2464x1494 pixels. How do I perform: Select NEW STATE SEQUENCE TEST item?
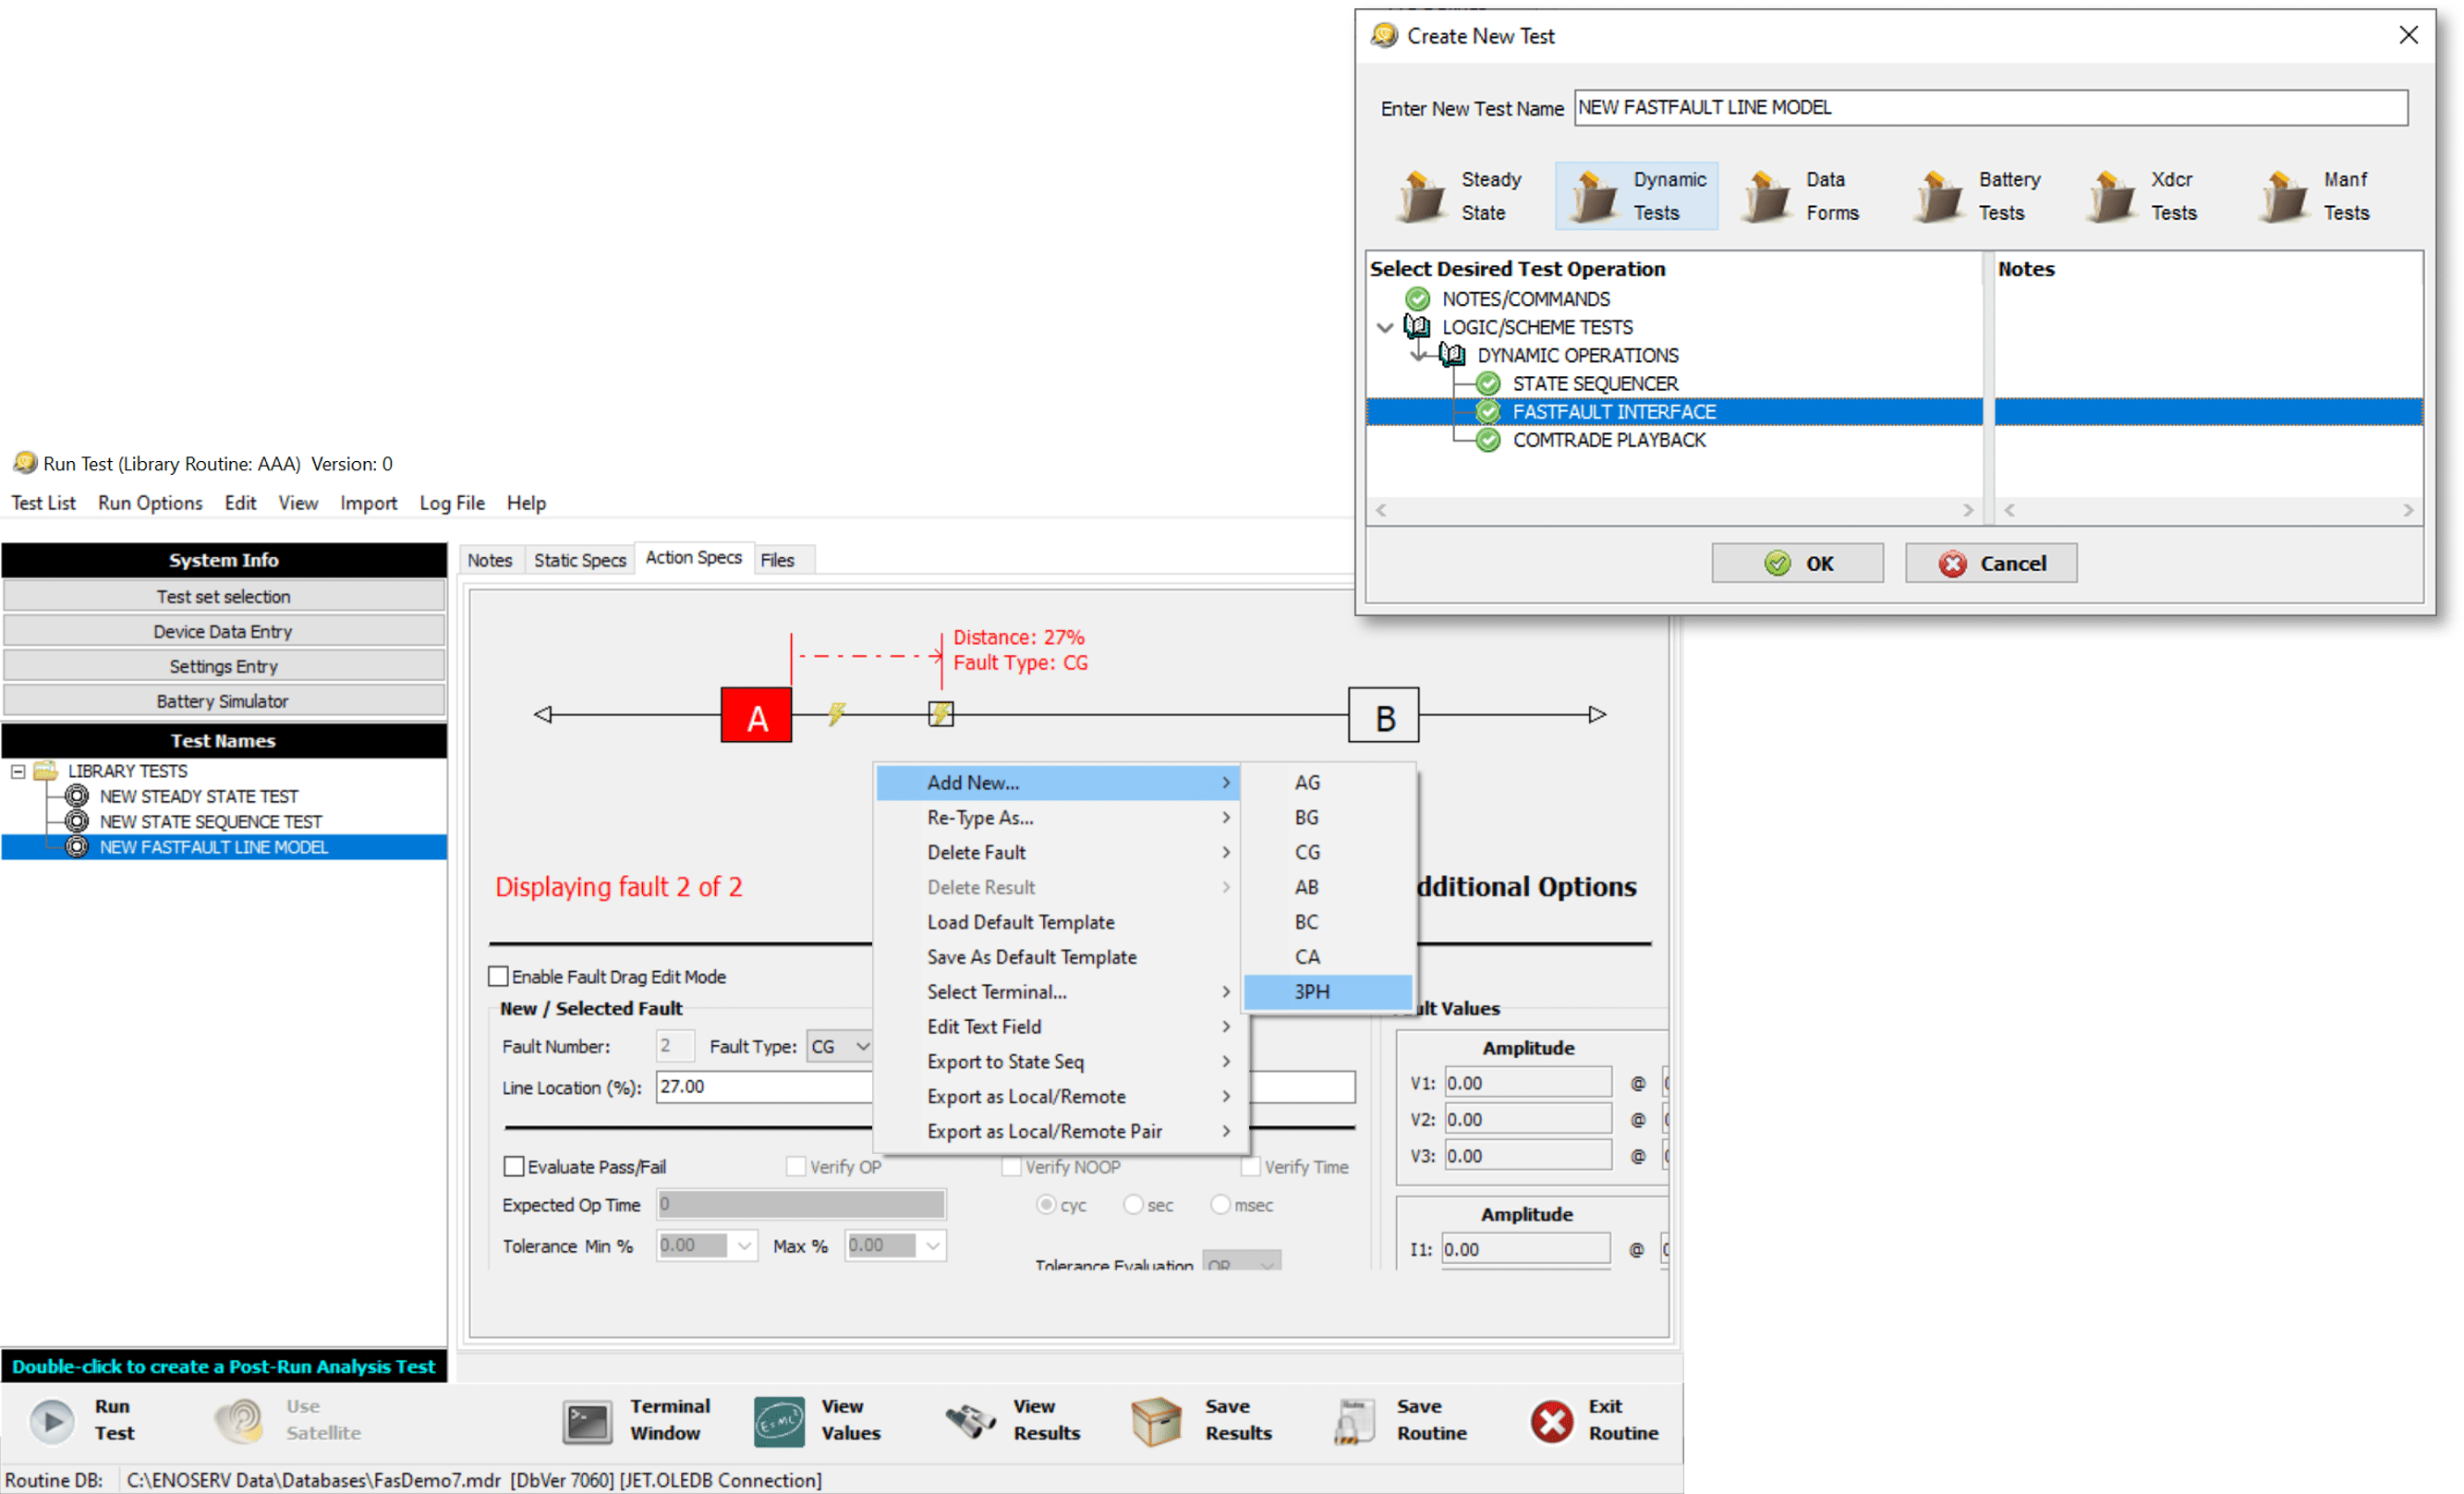coord(210,822)
